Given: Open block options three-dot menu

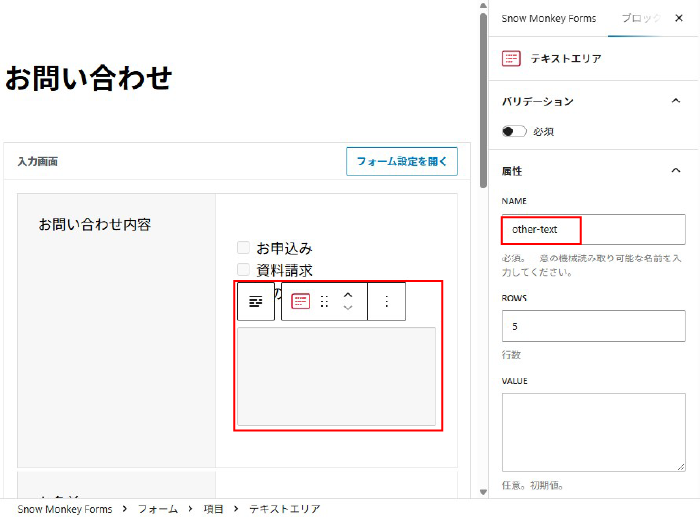Looking at the screenshot, I should 387,301.
